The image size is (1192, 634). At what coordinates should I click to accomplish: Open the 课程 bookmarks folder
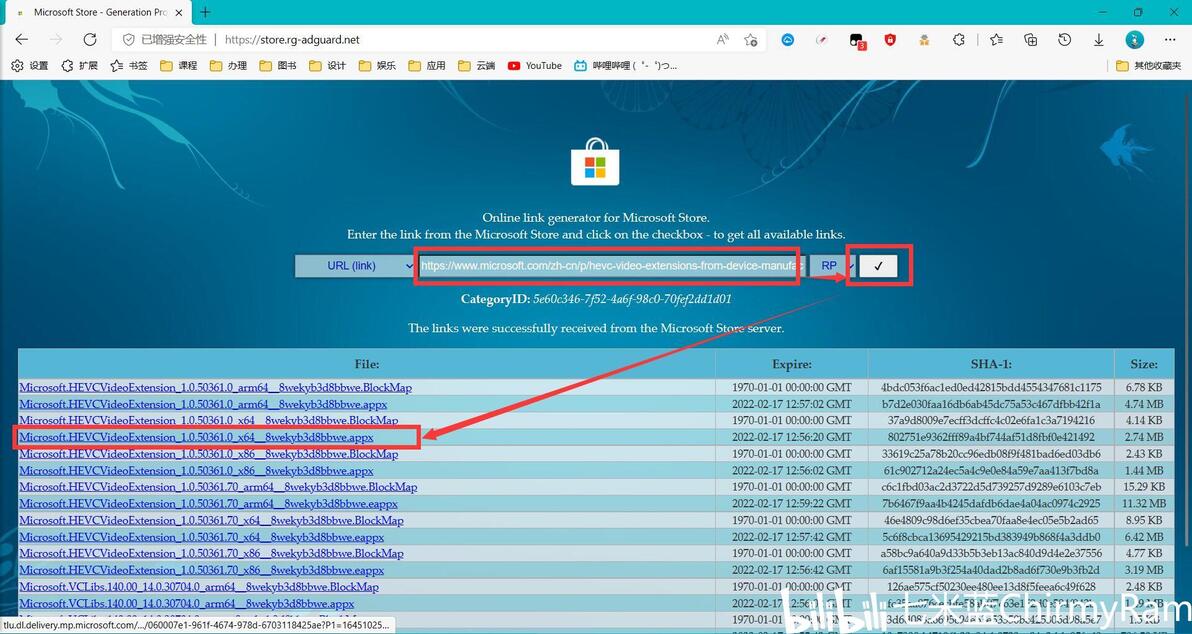tap(179, 66)
